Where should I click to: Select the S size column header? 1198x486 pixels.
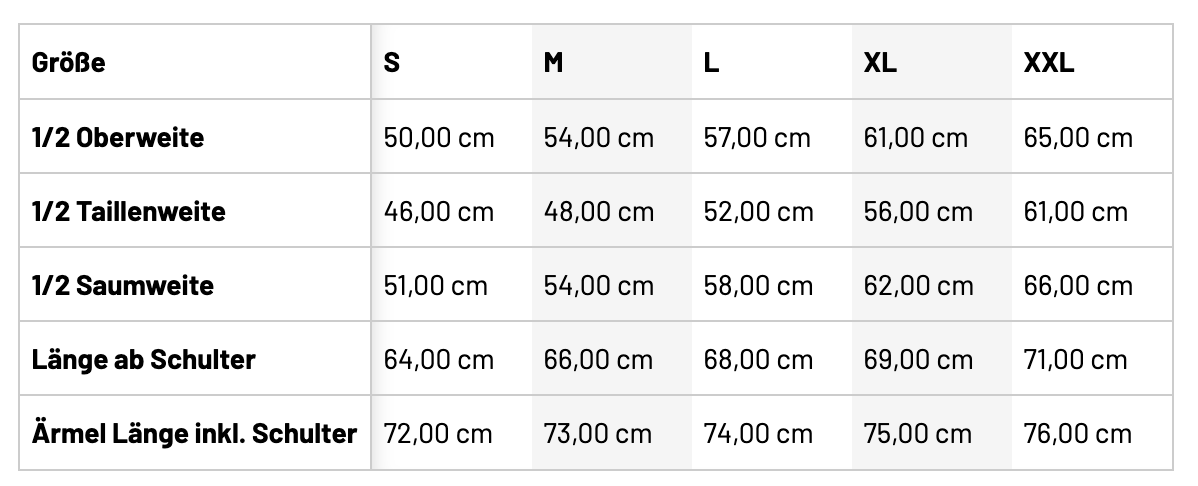pos(392,62)
